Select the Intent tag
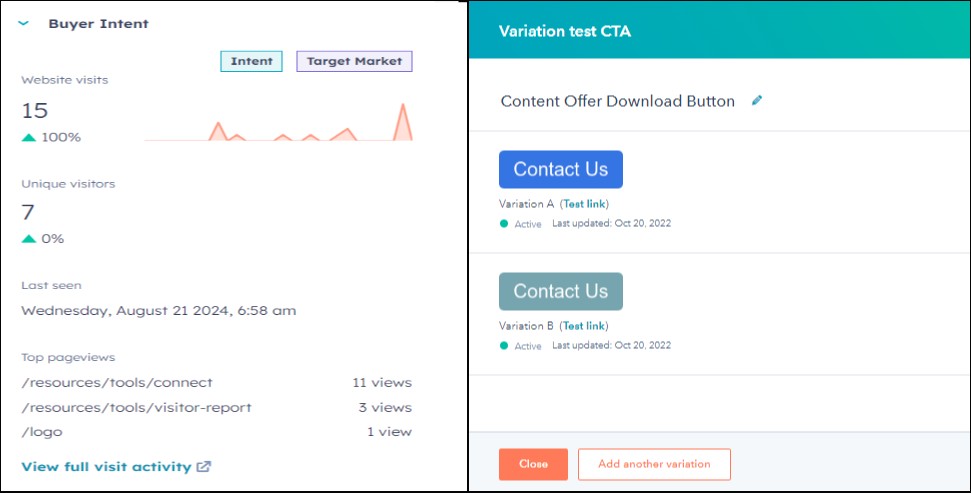This screenshot has height=493, width=971. 251,61
